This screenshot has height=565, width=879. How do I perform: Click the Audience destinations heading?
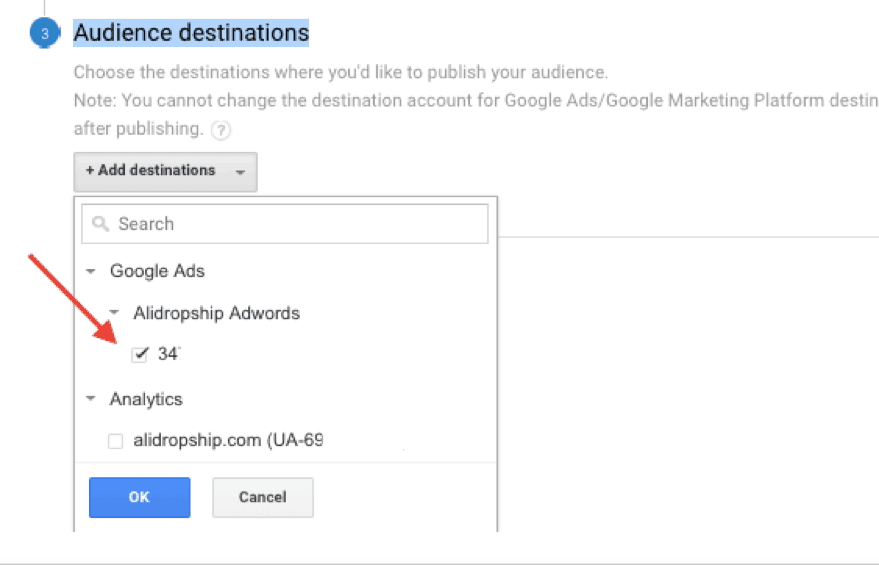click(191, 33)
